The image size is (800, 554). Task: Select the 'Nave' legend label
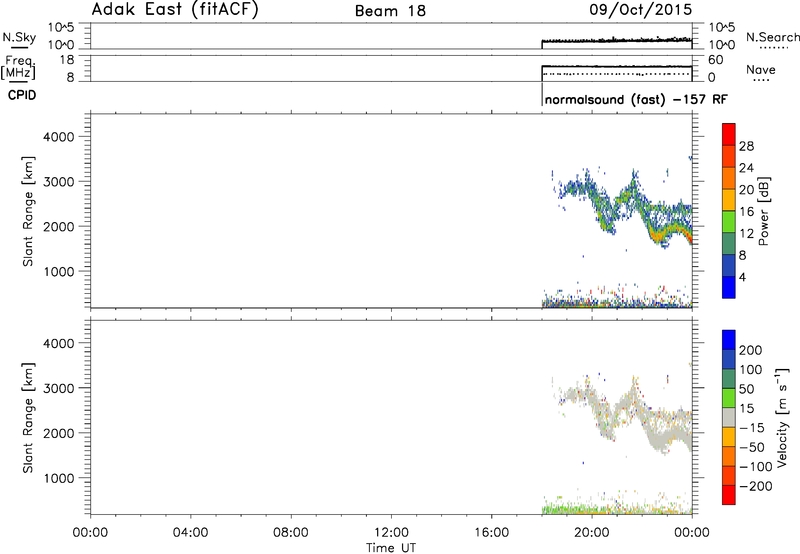[760, 69]
